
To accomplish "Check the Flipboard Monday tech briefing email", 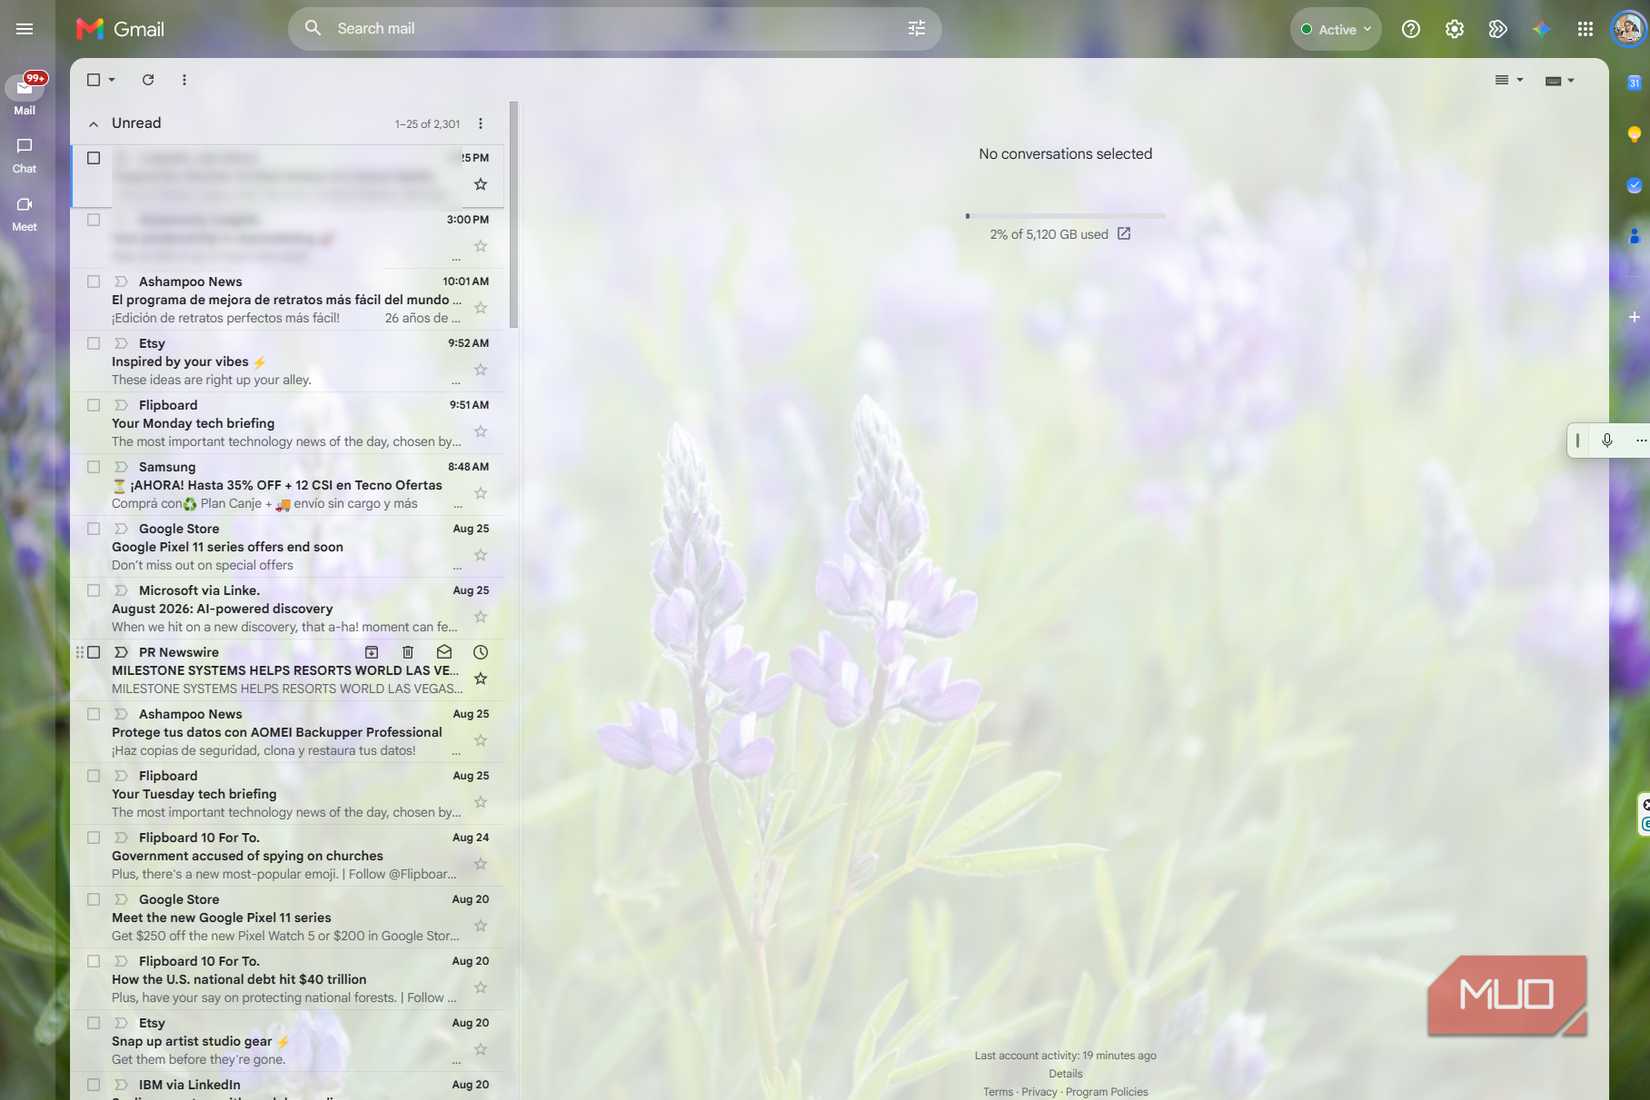I will pos(93,405).
